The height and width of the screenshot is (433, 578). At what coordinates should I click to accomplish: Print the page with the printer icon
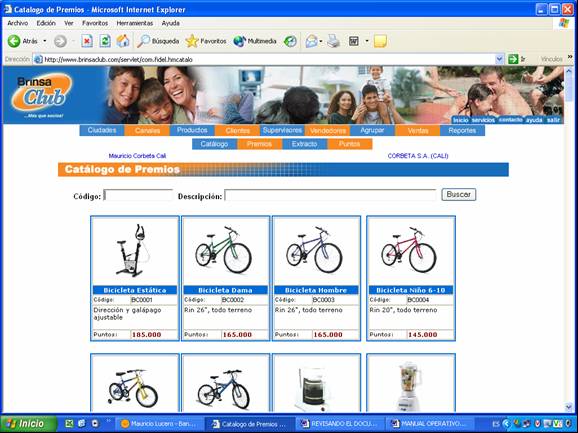(334, 41)
